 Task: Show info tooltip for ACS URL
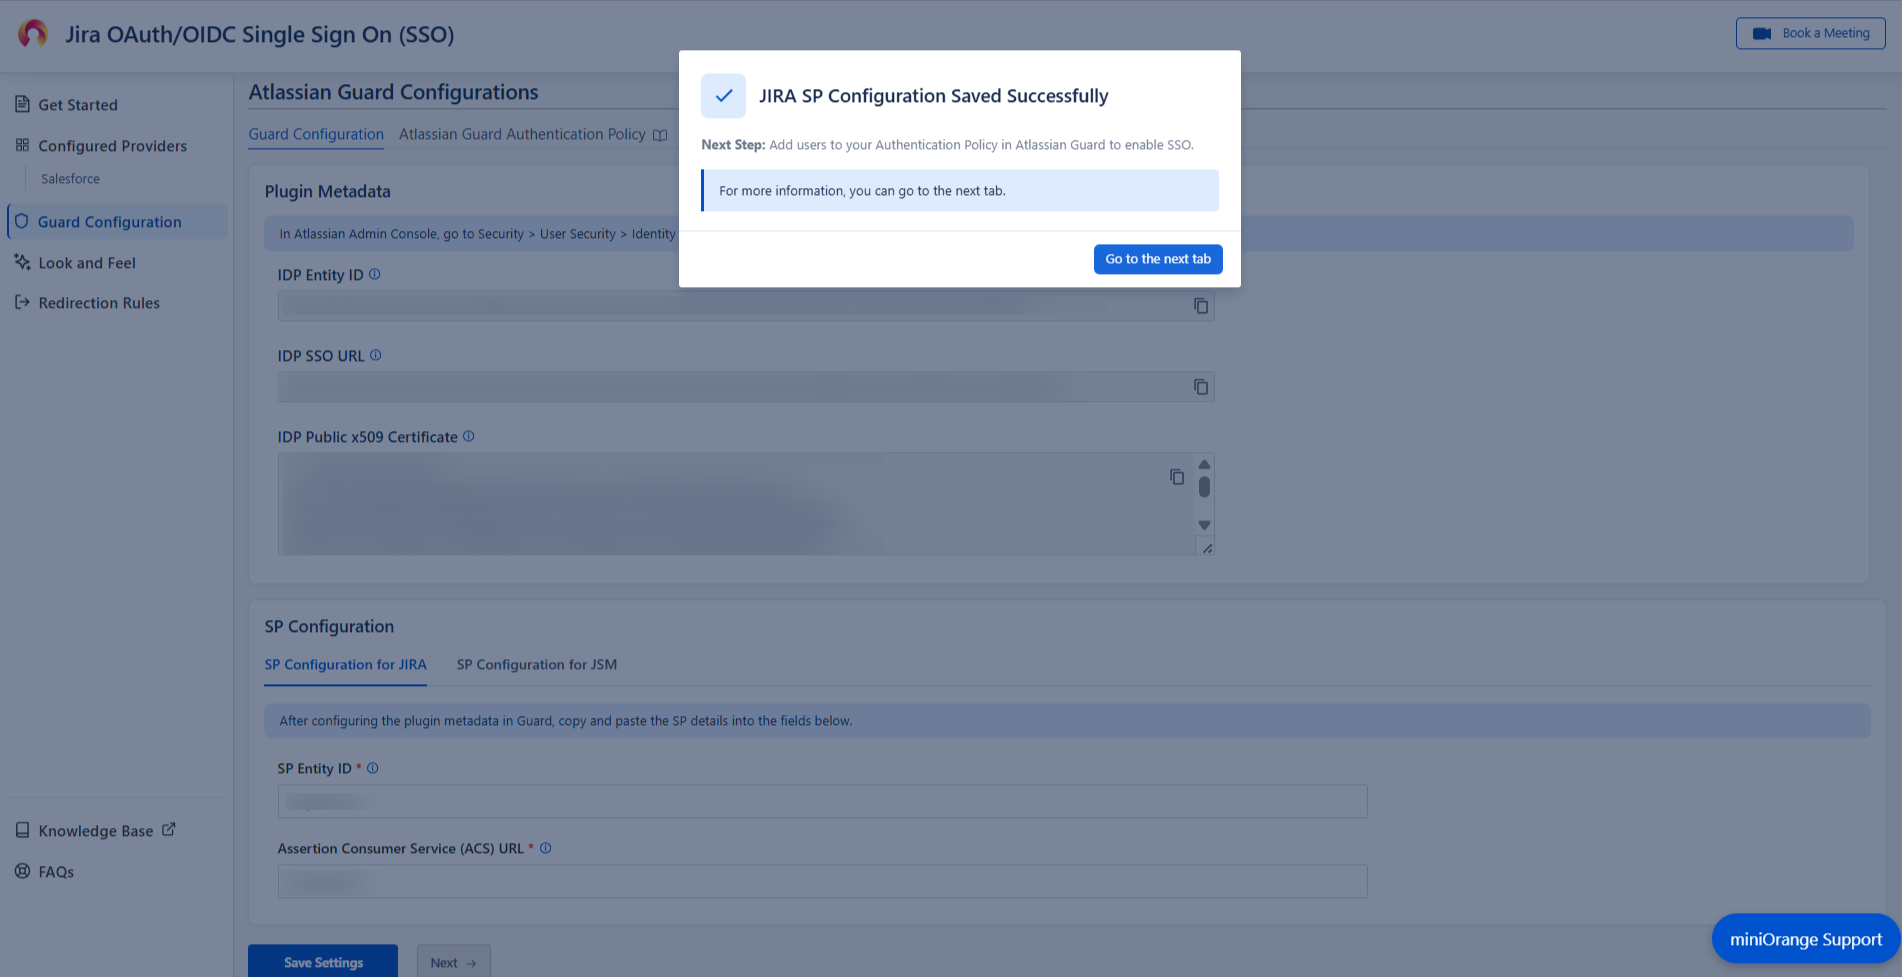pyautogui.click(x=546, y=848)
